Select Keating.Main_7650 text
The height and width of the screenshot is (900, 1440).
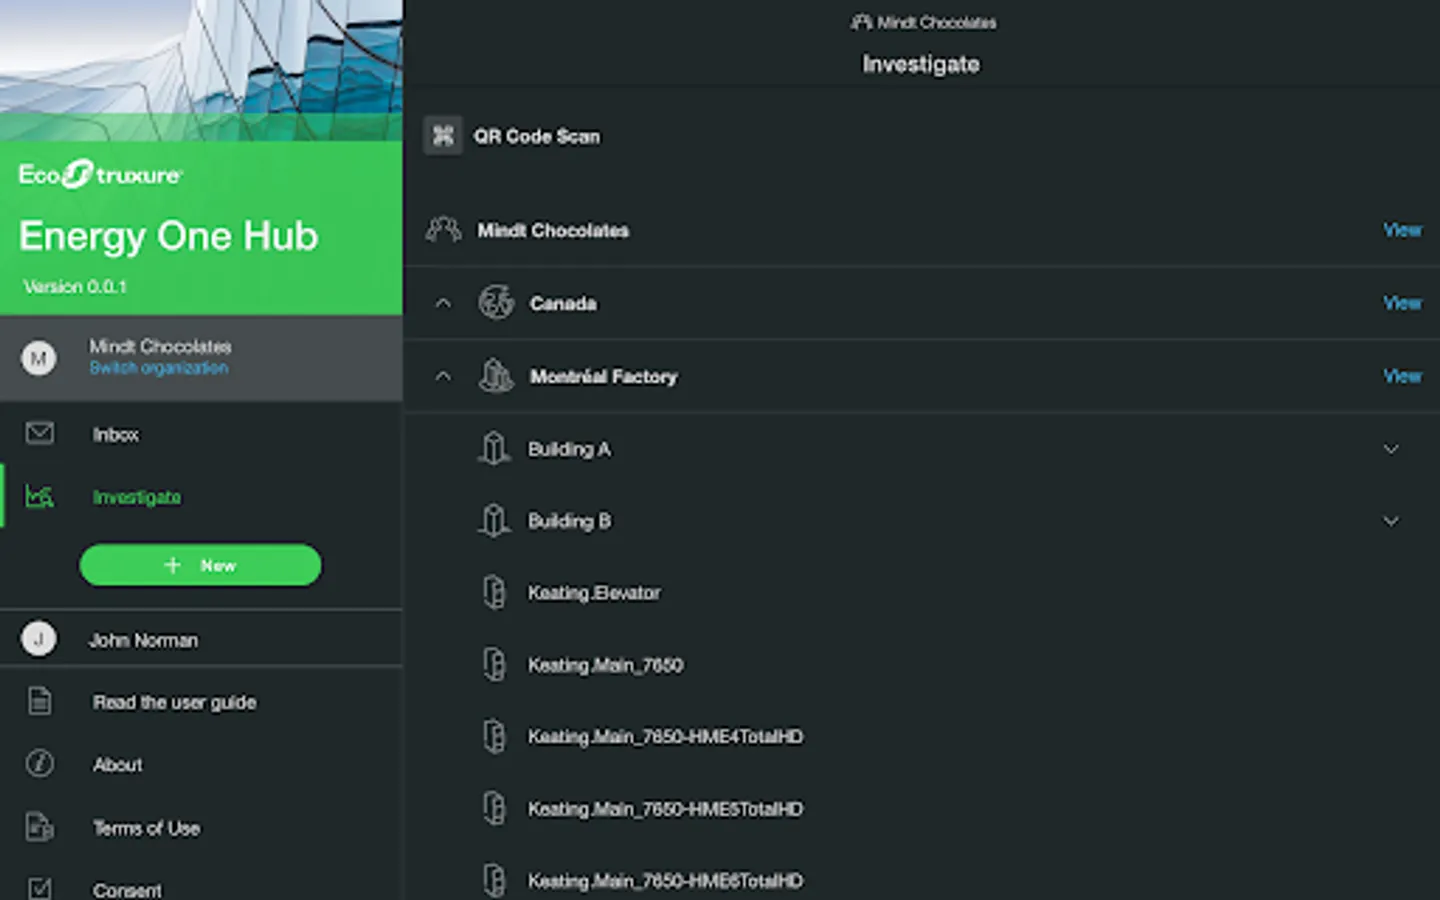click(606, 665)
